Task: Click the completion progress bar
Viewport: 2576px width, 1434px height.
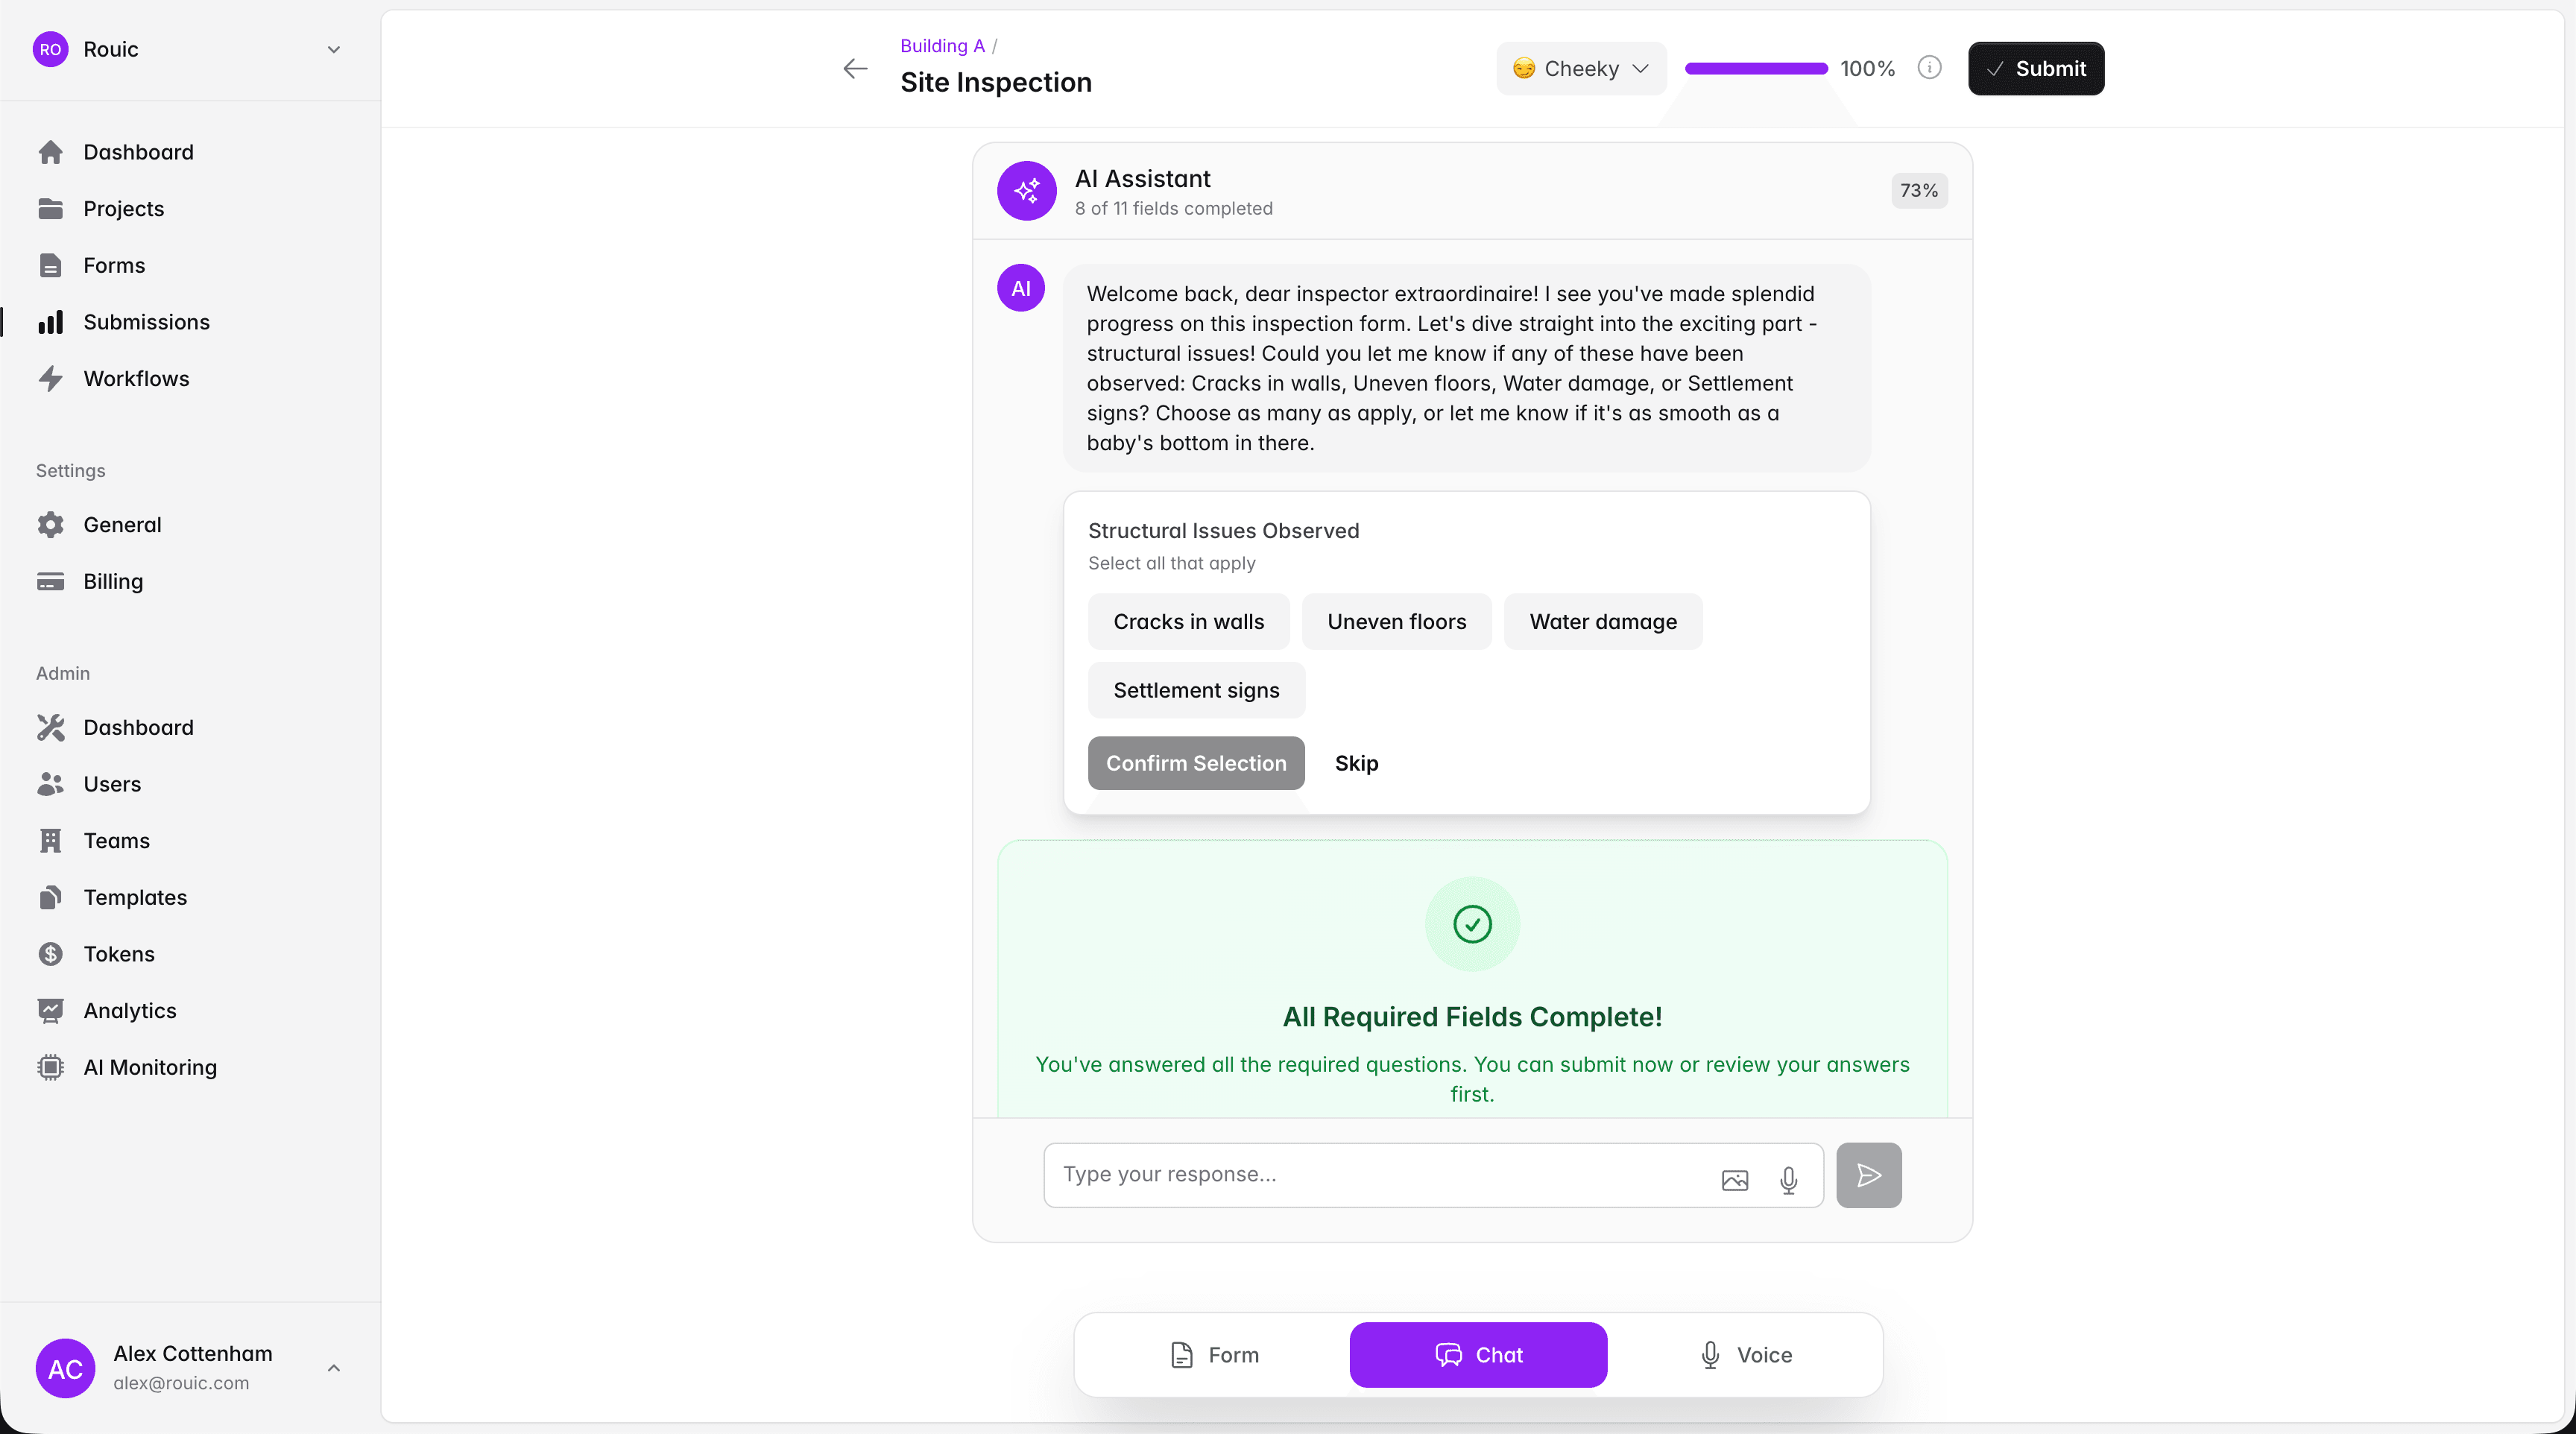Action: tap(1755, 68)
